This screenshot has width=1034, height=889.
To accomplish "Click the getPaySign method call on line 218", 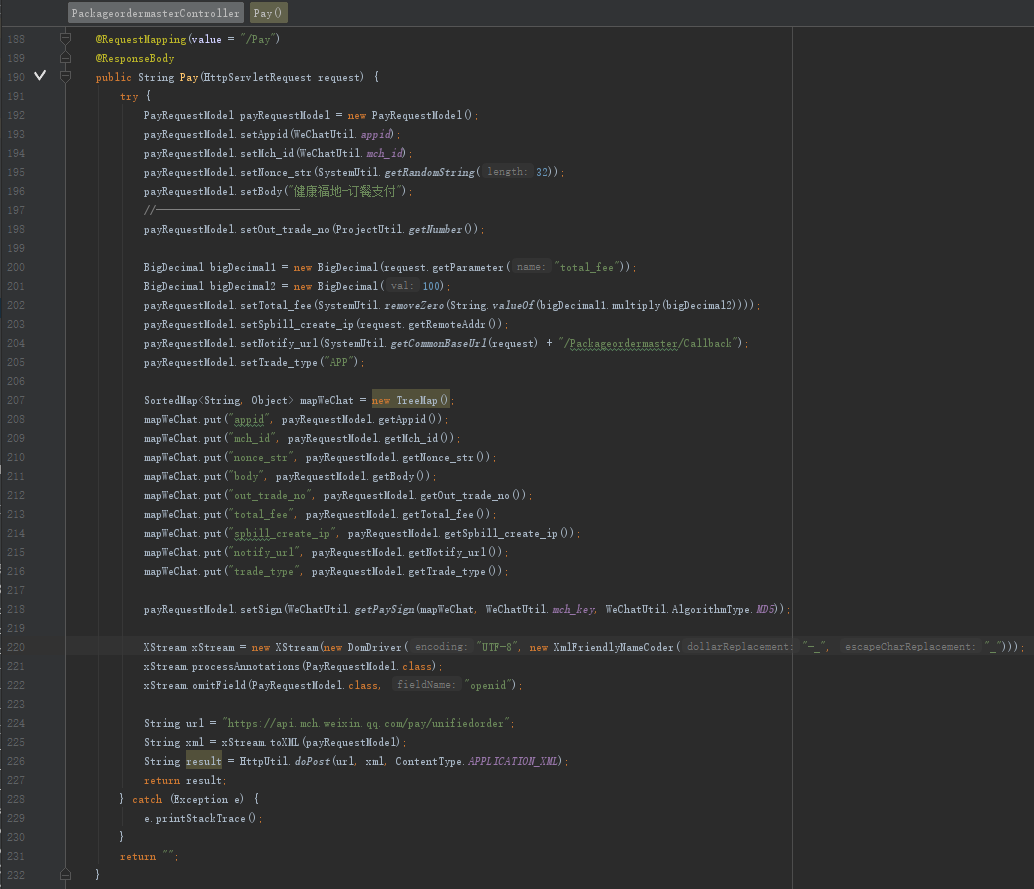I will click(x=384, y=609).
